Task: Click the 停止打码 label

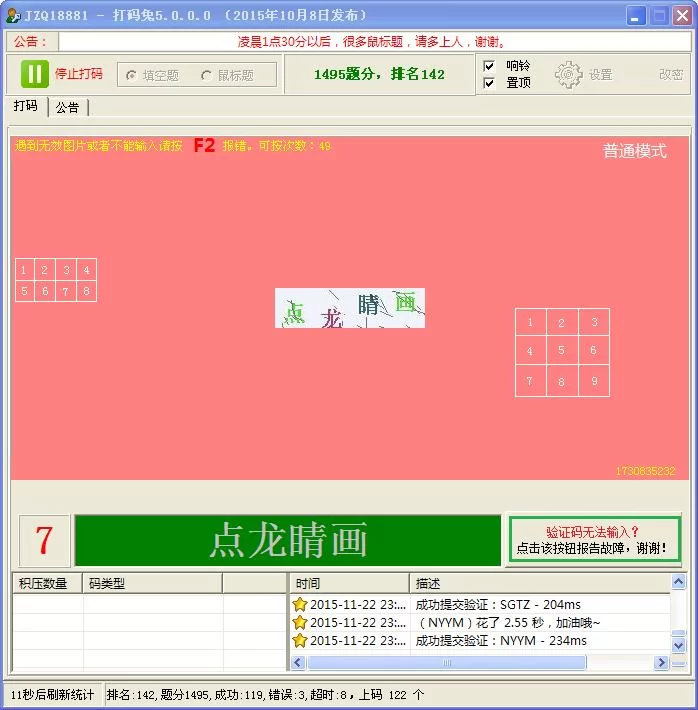Action: click(78, 74)
